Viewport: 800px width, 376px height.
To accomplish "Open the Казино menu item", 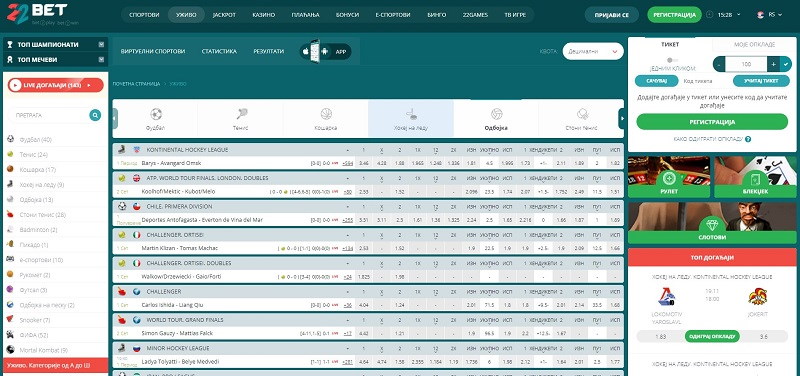I will tap(263, 15).
